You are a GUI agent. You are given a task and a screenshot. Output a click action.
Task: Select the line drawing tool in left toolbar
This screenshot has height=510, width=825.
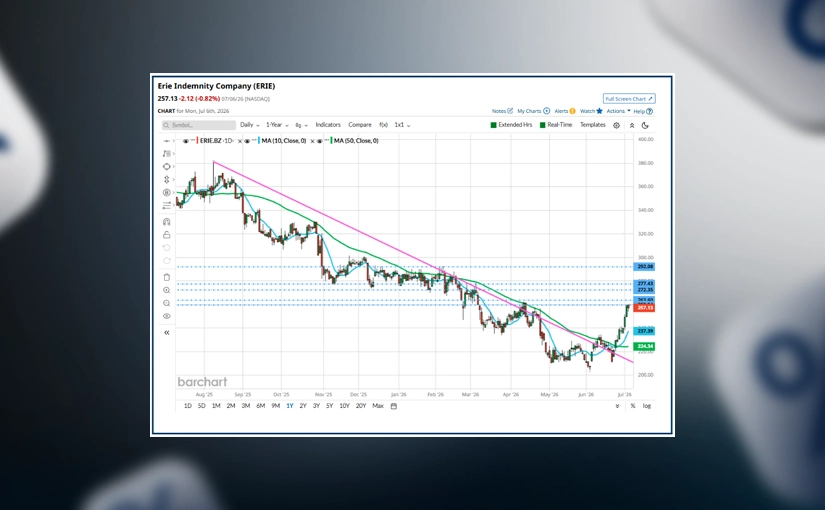coord(166,141)
